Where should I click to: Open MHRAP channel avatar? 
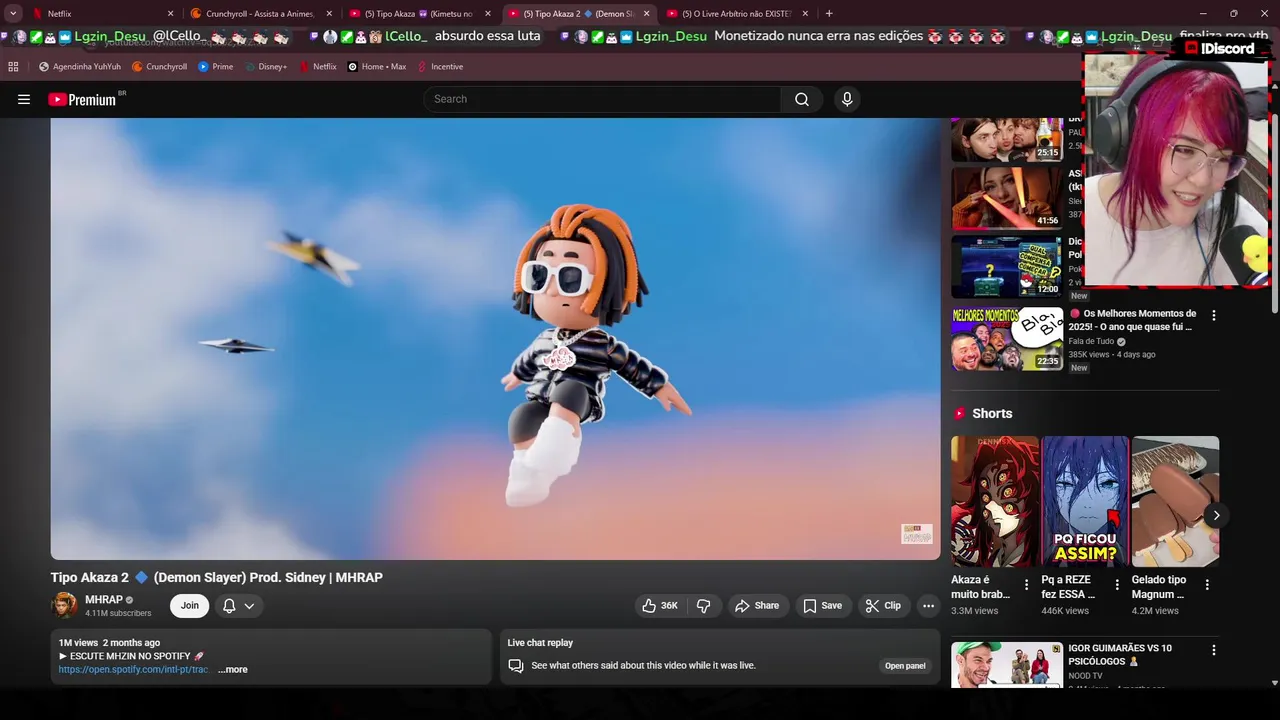pyautogui.click(x=64, y=605)
